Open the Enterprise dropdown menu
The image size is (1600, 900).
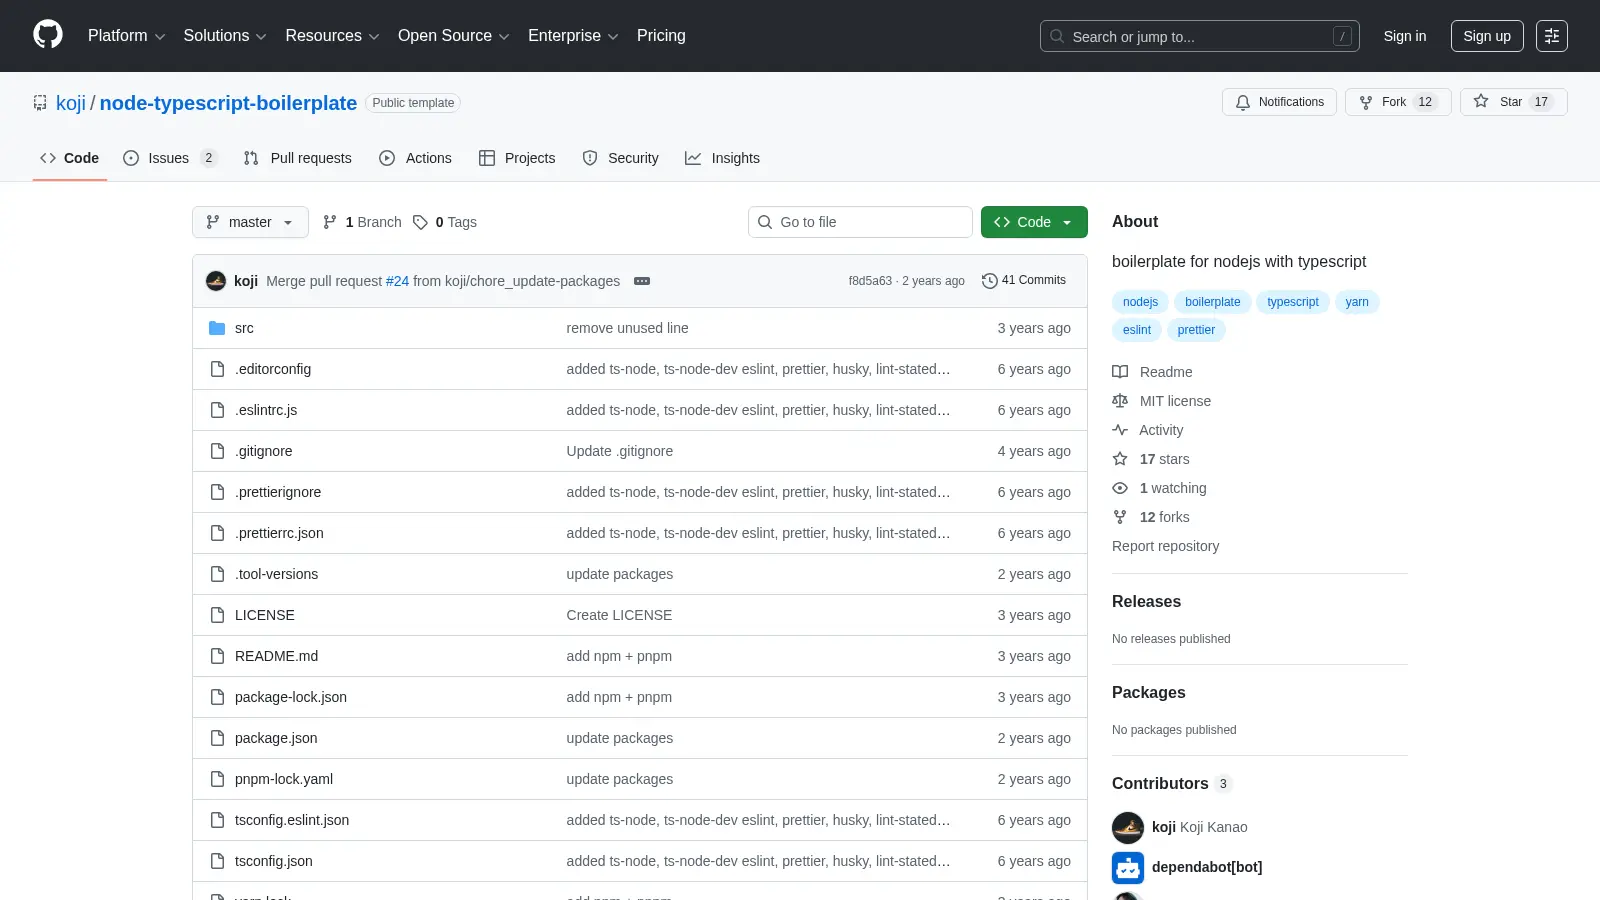pos(573,36)
